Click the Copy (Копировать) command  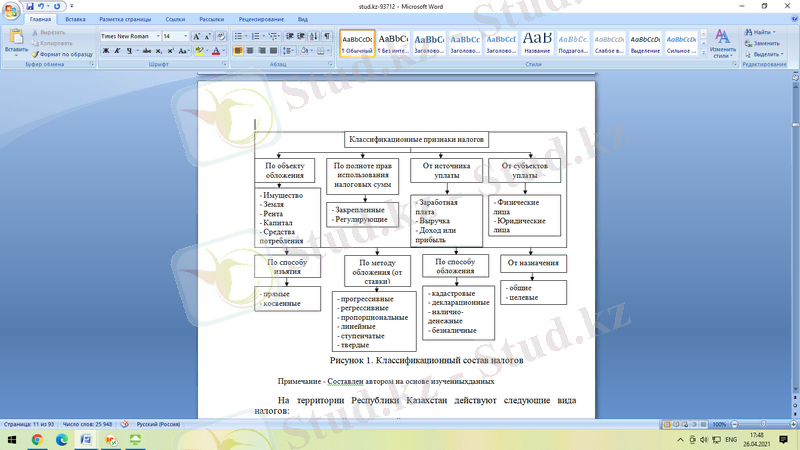point(52,43)
